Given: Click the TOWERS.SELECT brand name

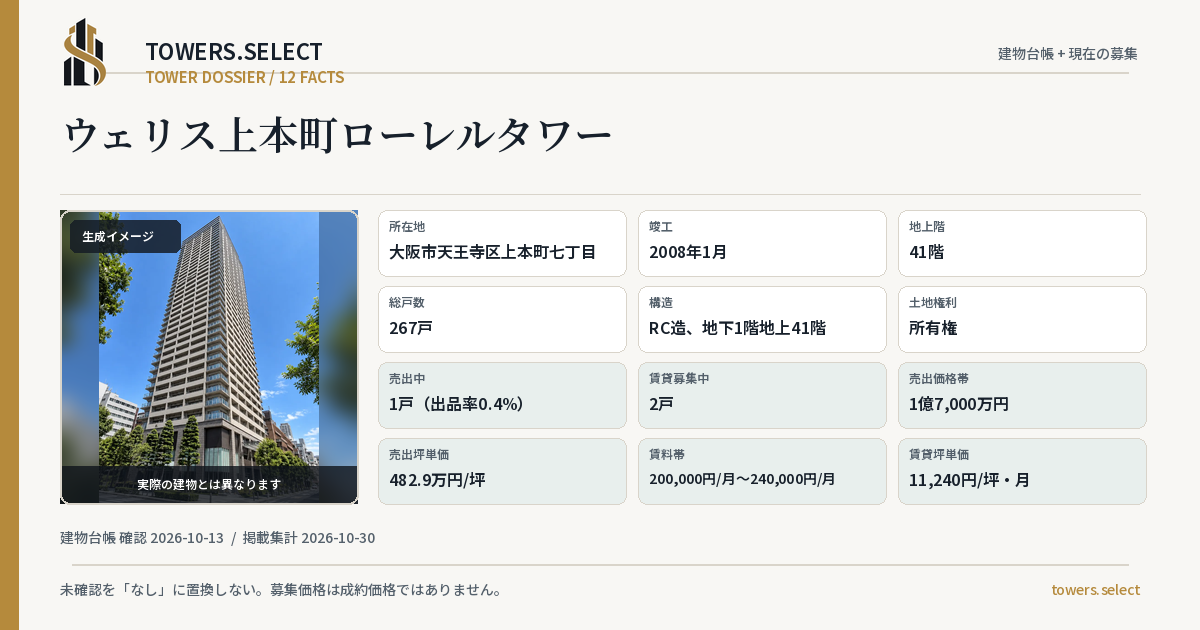Looking at the screenshot, I should click(x=234, y=52).
